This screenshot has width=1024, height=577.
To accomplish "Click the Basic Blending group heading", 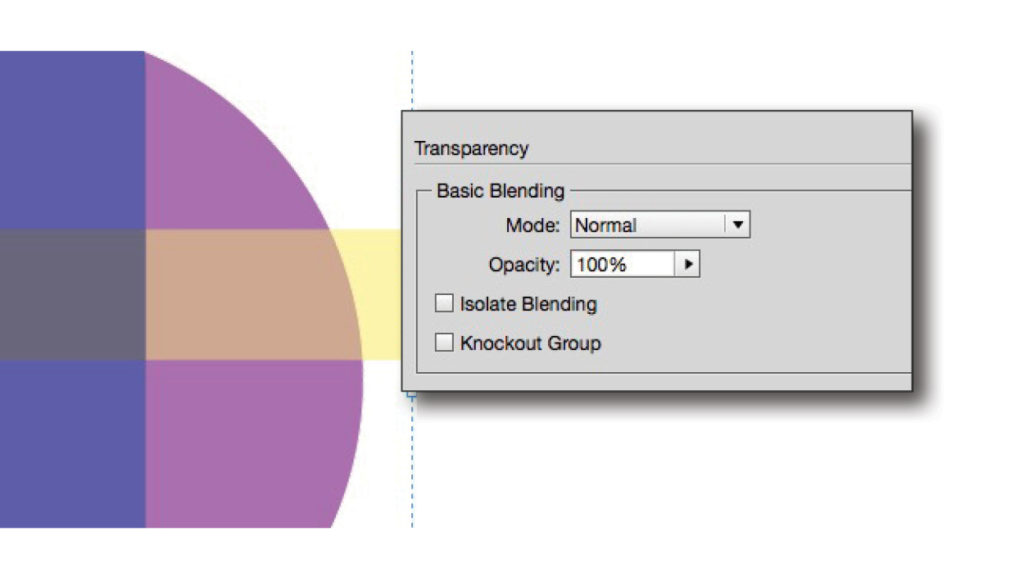I will (x=500, y=190).
